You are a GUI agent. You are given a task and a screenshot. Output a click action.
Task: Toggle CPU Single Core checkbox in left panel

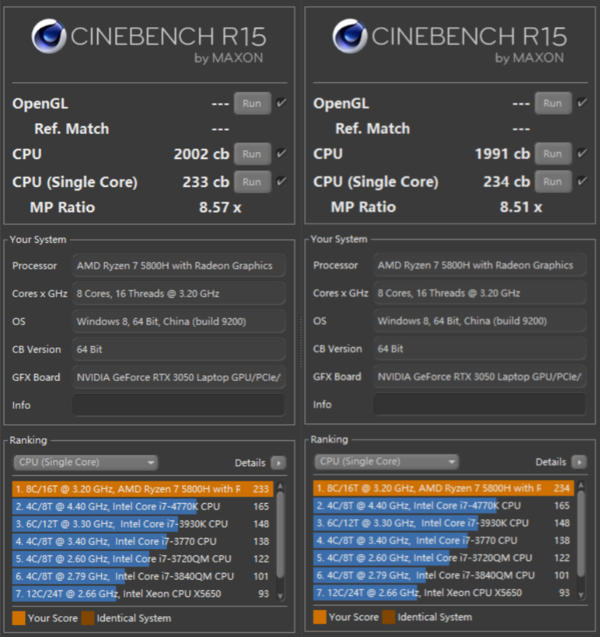(x=281, y=181)
